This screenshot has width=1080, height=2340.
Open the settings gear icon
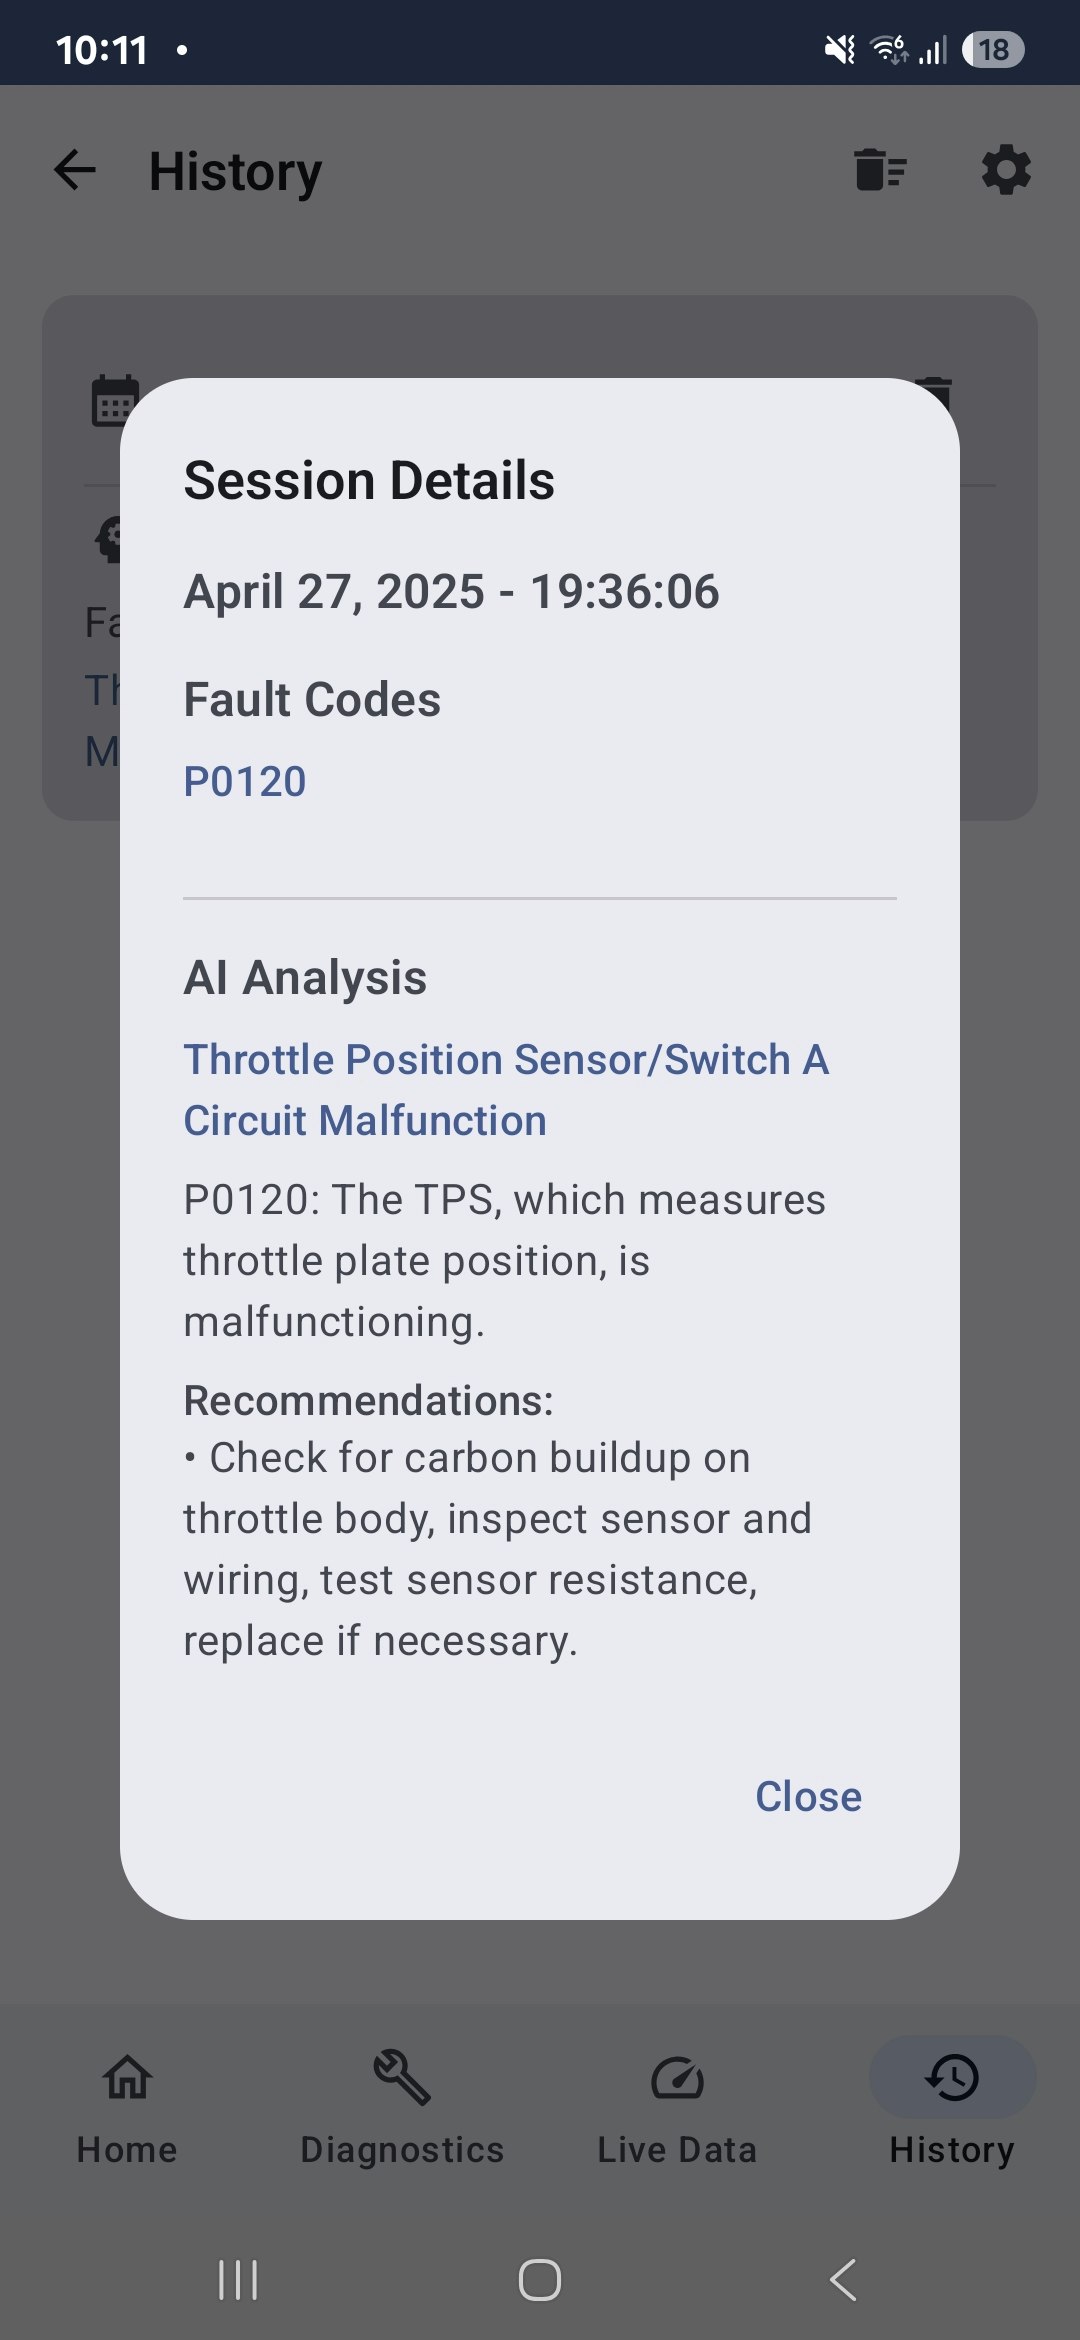pyautogui.click(x=1006, y=170)
